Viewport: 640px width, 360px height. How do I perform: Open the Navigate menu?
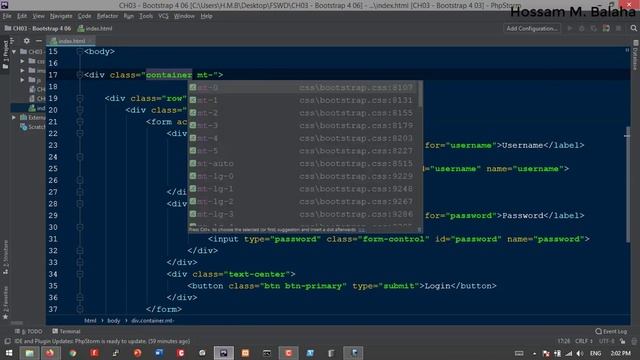[x=61, y=16]
